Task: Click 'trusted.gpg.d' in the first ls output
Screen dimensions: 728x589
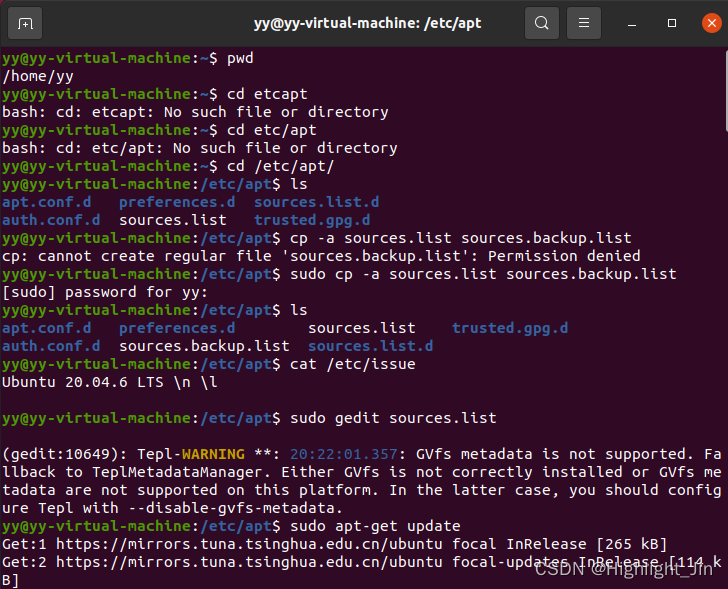Action: pyautogui.click(x=312, y=220)
